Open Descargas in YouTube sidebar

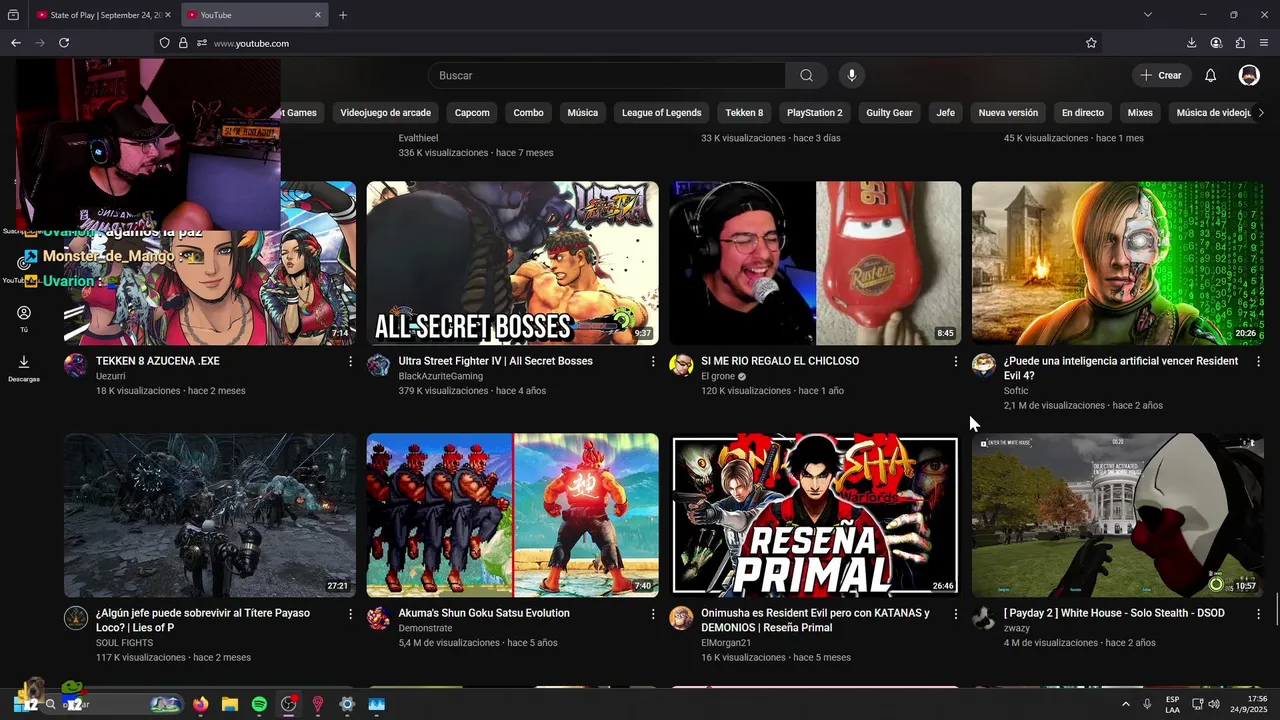(x=24, y=368)
